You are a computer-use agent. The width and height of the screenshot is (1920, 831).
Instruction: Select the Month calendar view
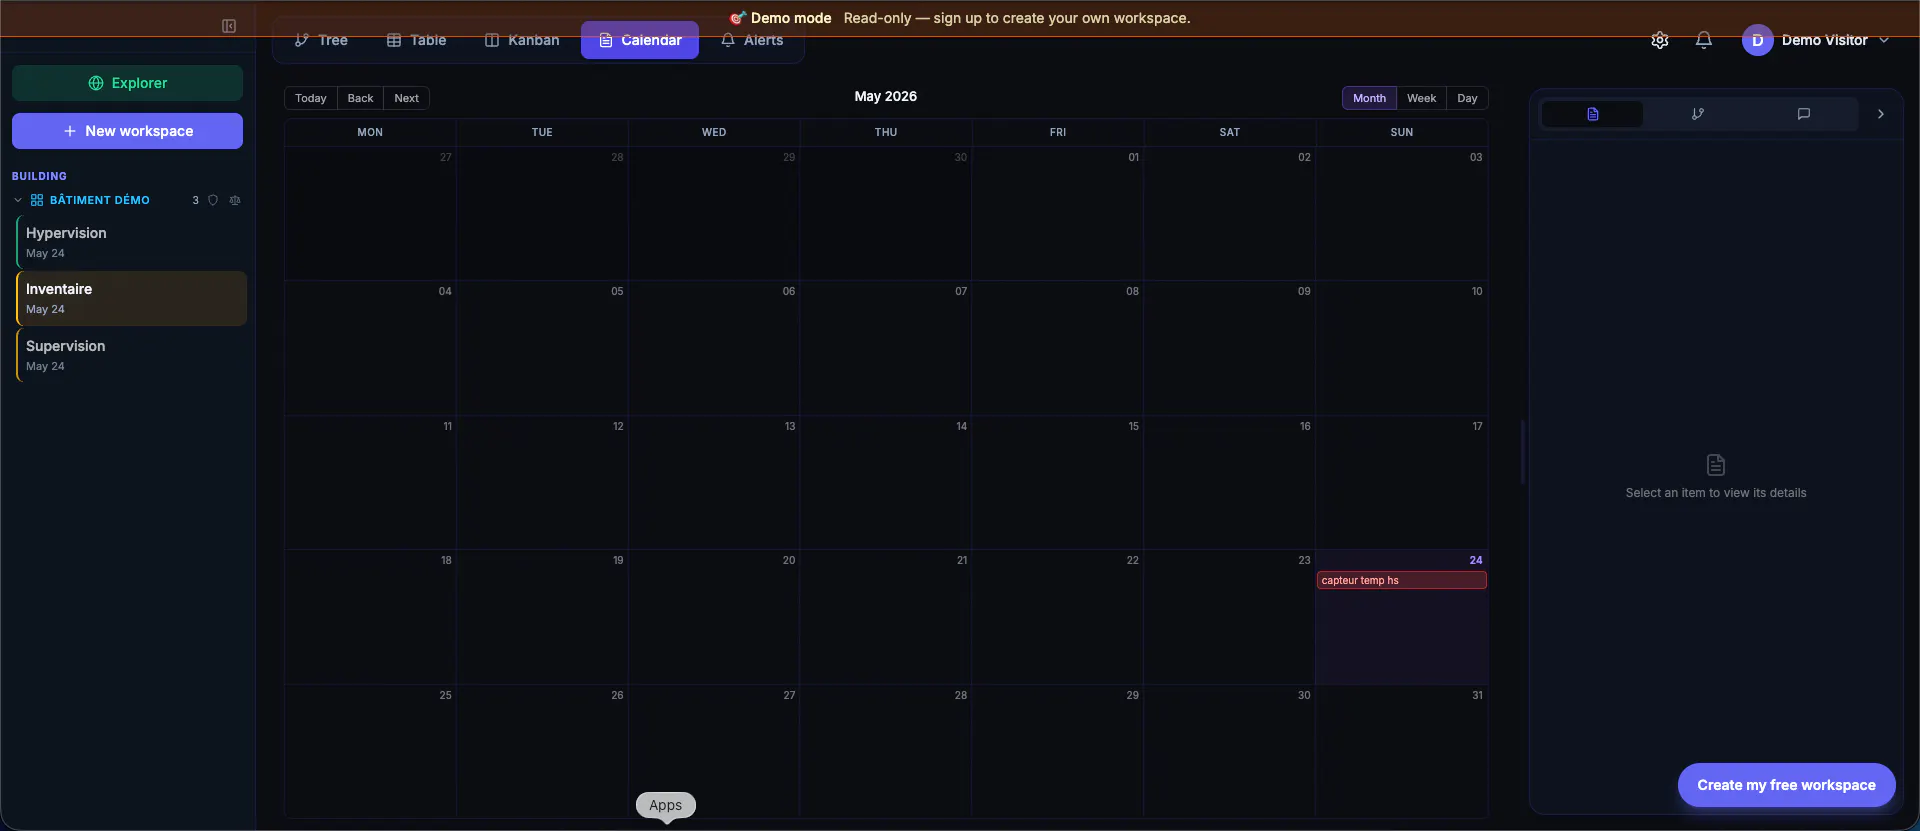click(1369, 98)
